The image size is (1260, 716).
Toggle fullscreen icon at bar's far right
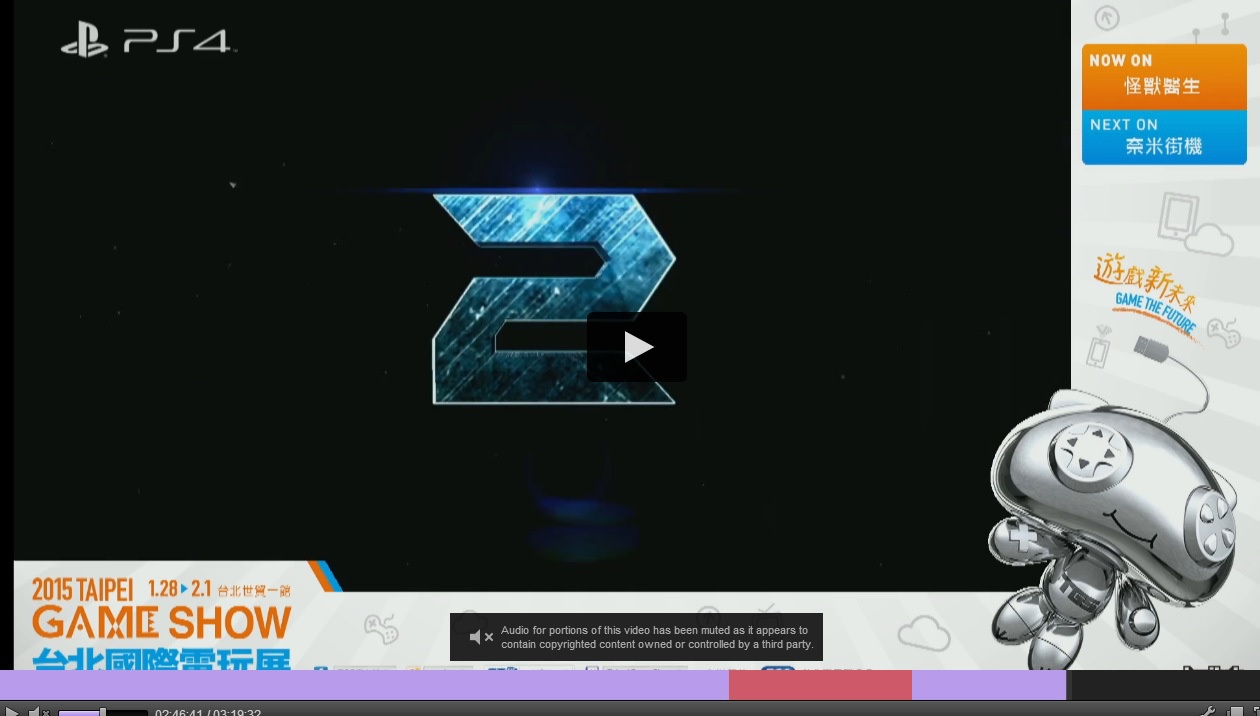click(x=1256, y=712)
